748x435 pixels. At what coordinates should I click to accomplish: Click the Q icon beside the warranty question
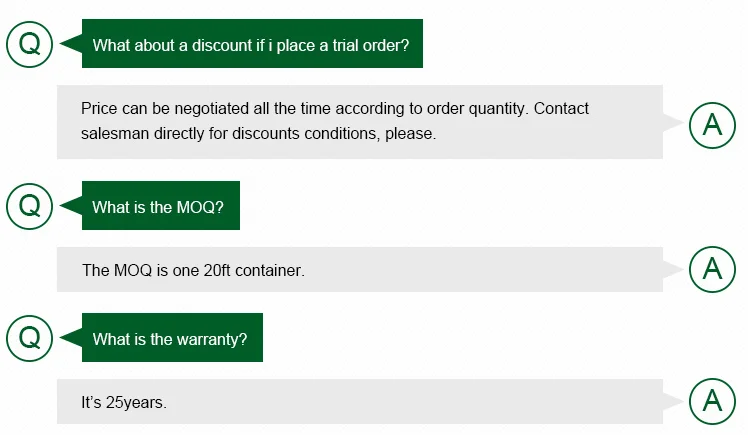click(x=30, y=338)
